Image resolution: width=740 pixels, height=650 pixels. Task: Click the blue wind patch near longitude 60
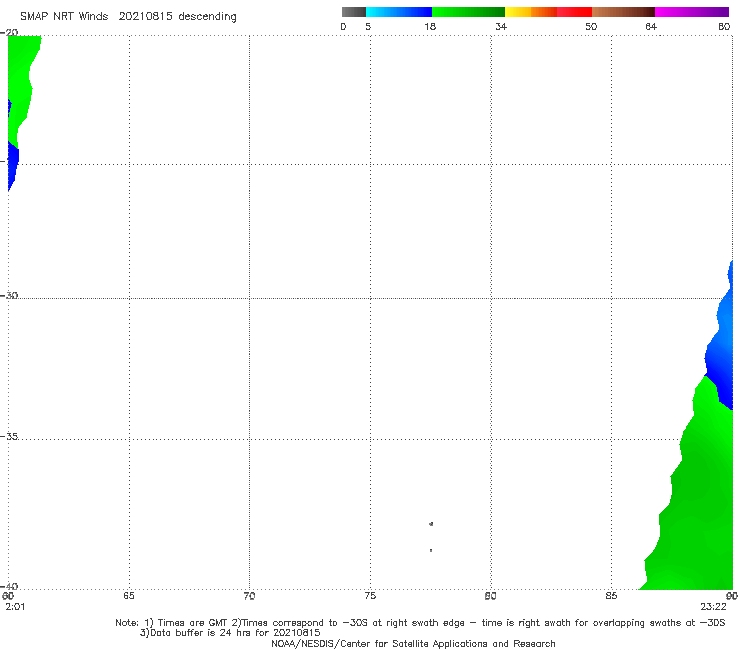(x=13, y=165)
